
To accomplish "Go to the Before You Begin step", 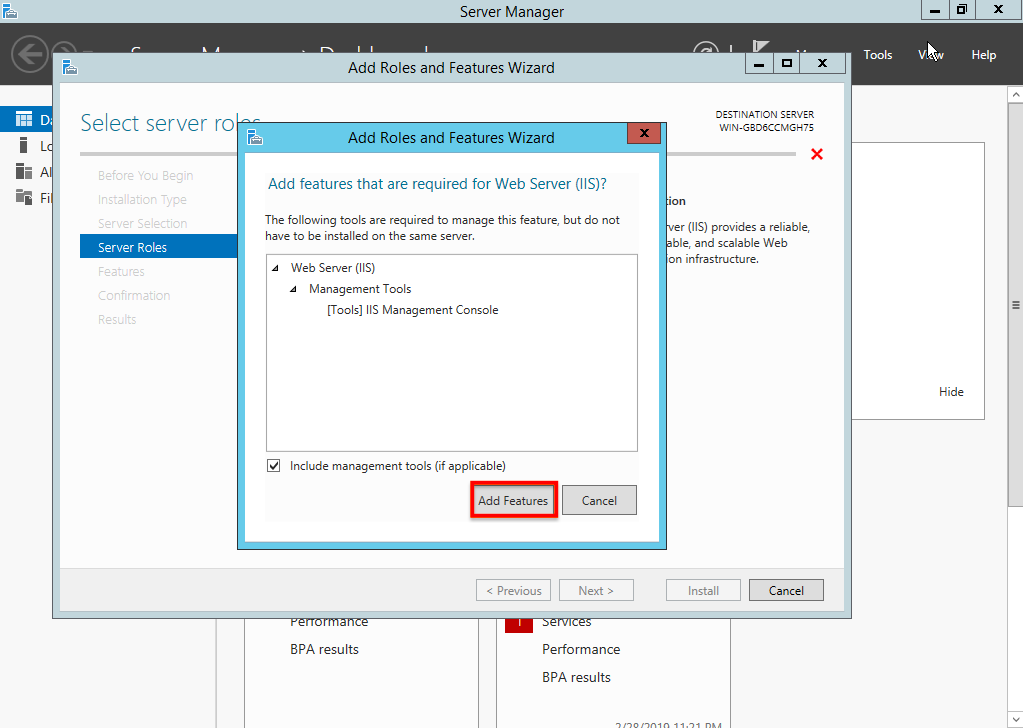I will pyautogui.click(x=145, y=175).
